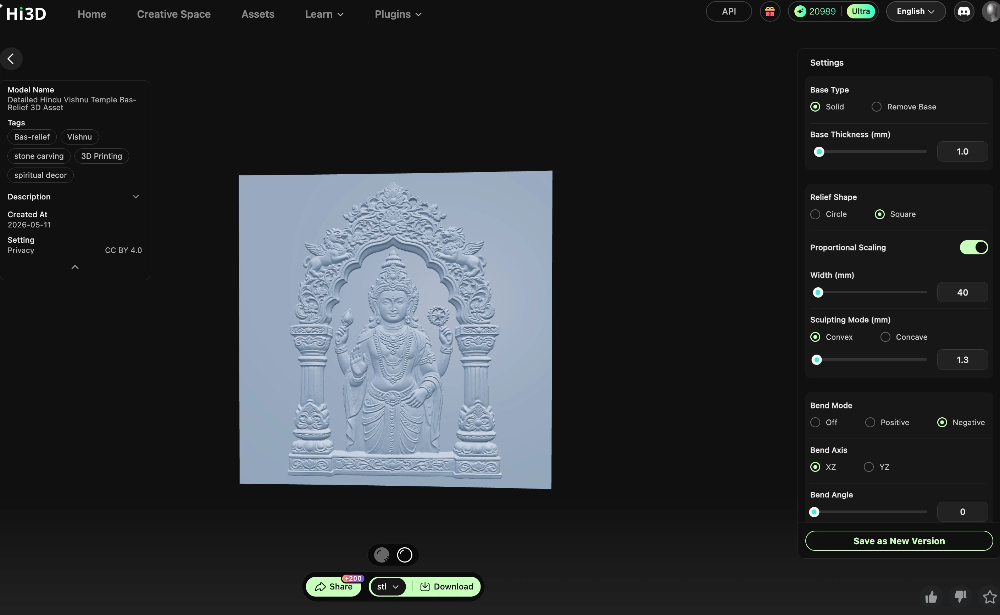This screenshot has height=615, width=1000.
Task: Click the Download button
Action: pyautogui.click(x=447, y=586)
